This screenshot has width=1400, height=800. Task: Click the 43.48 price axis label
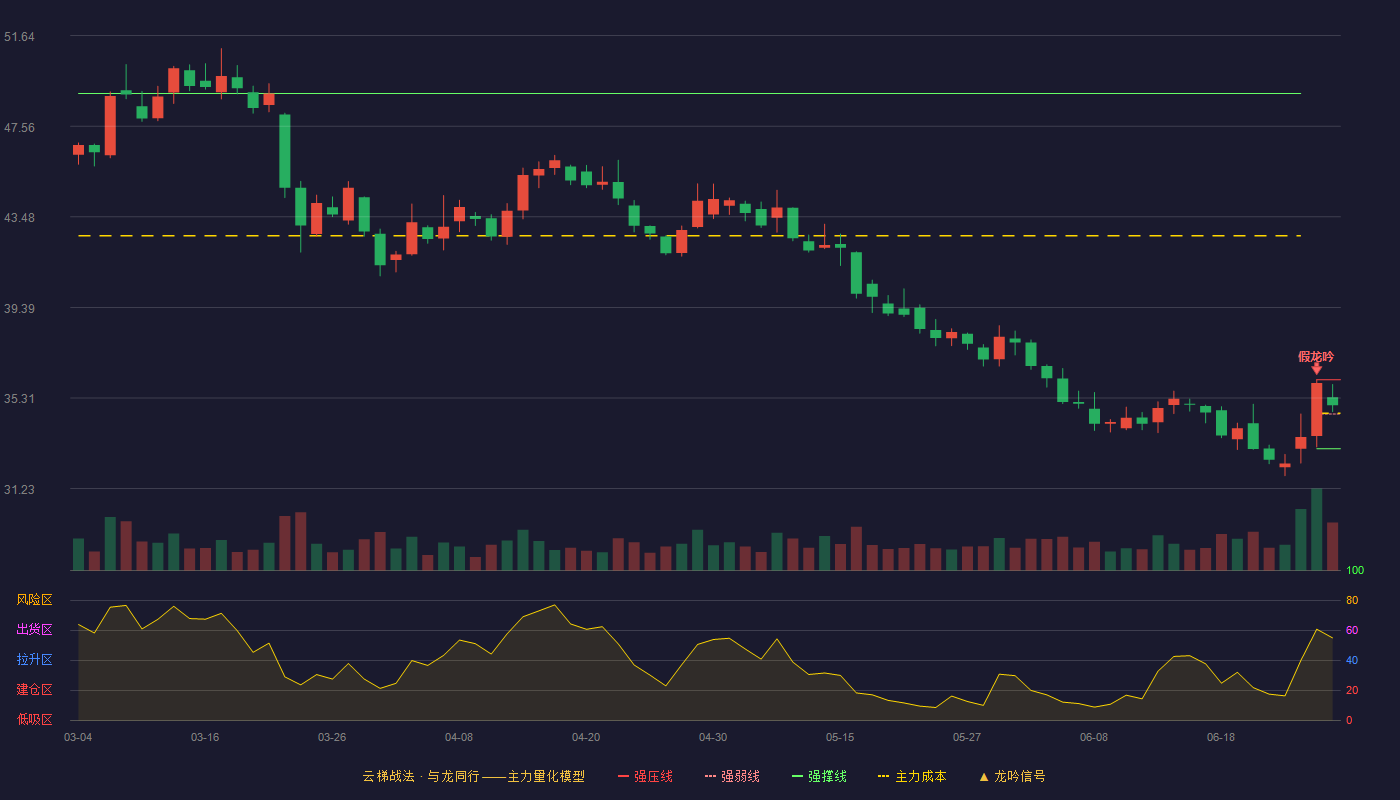click(19, 218)
